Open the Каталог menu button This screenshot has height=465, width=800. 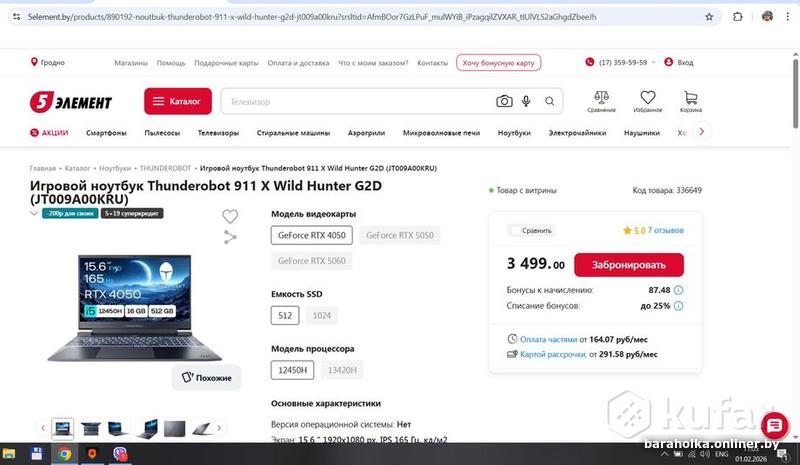pyautogui.click(x=178, y=101)
